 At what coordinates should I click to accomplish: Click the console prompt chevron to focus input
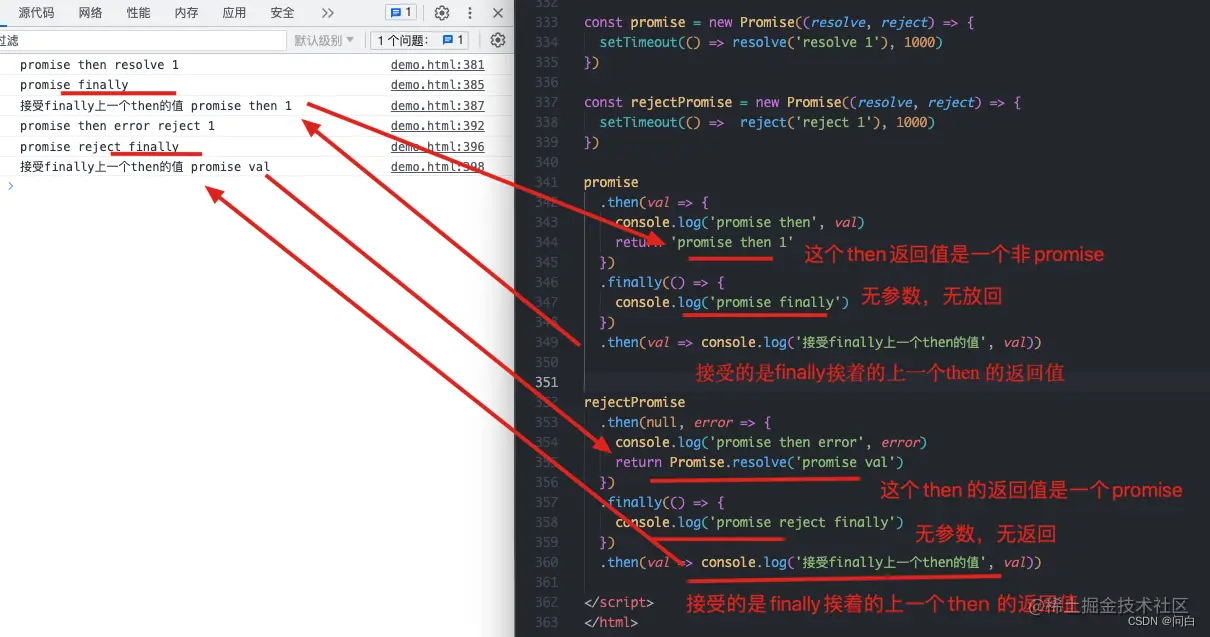tap(11, 186)
